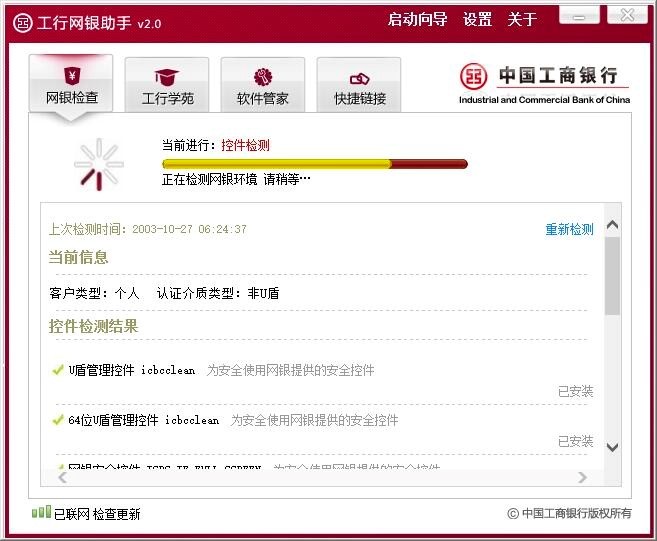Click the 控件检测 current step label
This screenshot has height=541, width=657.
(x=246, y=145)
